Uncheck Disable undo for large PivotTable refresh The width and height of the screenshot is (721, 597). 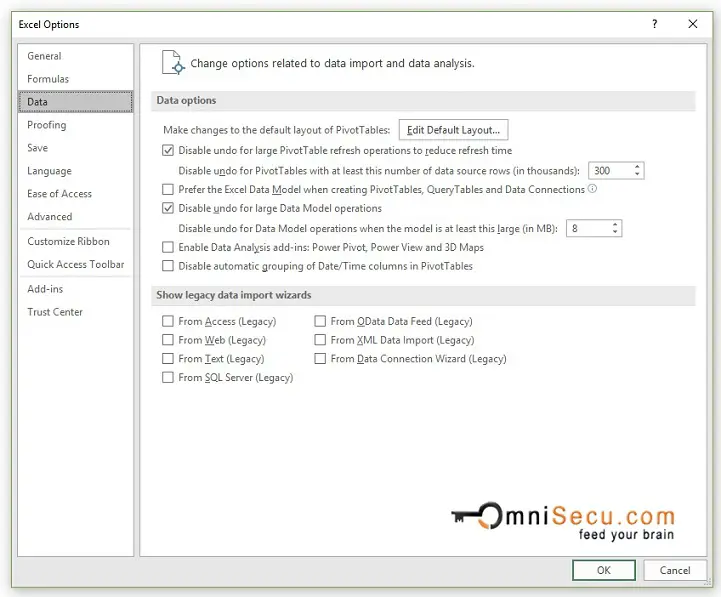tap(168, 151)
